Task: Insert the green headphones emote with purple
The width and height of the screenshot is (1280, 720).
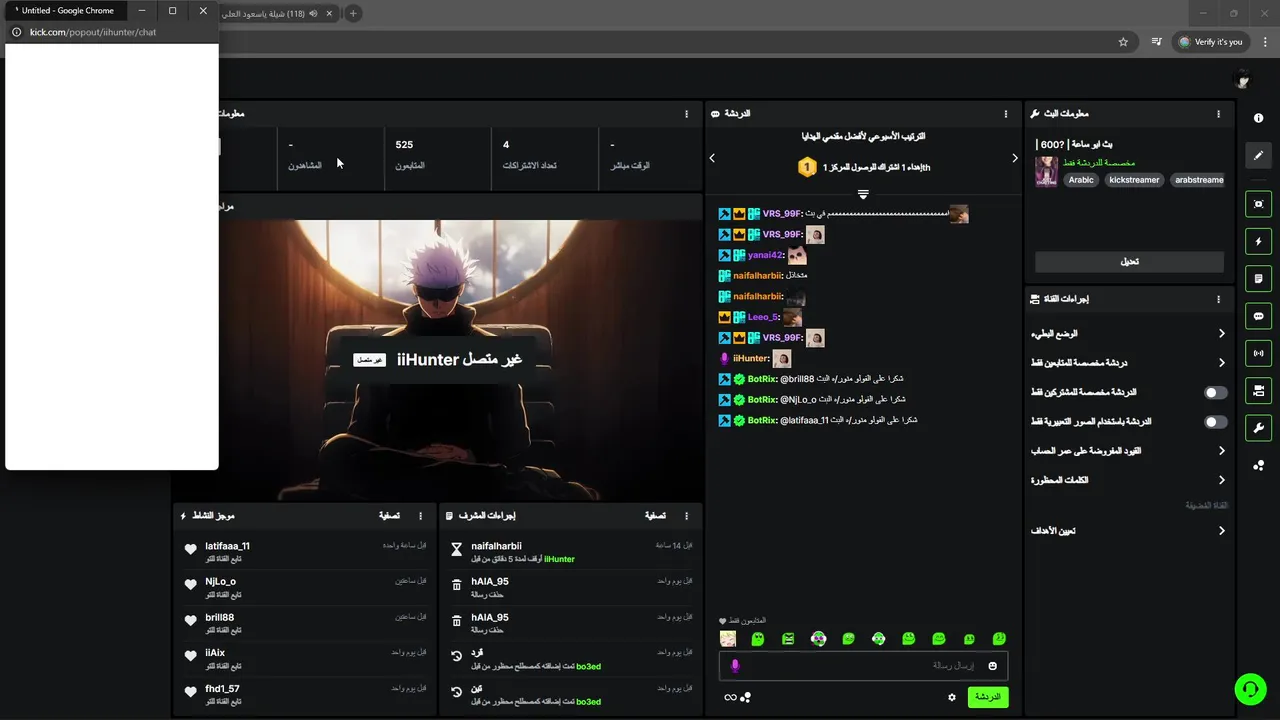Action: (x=818, y=639)
